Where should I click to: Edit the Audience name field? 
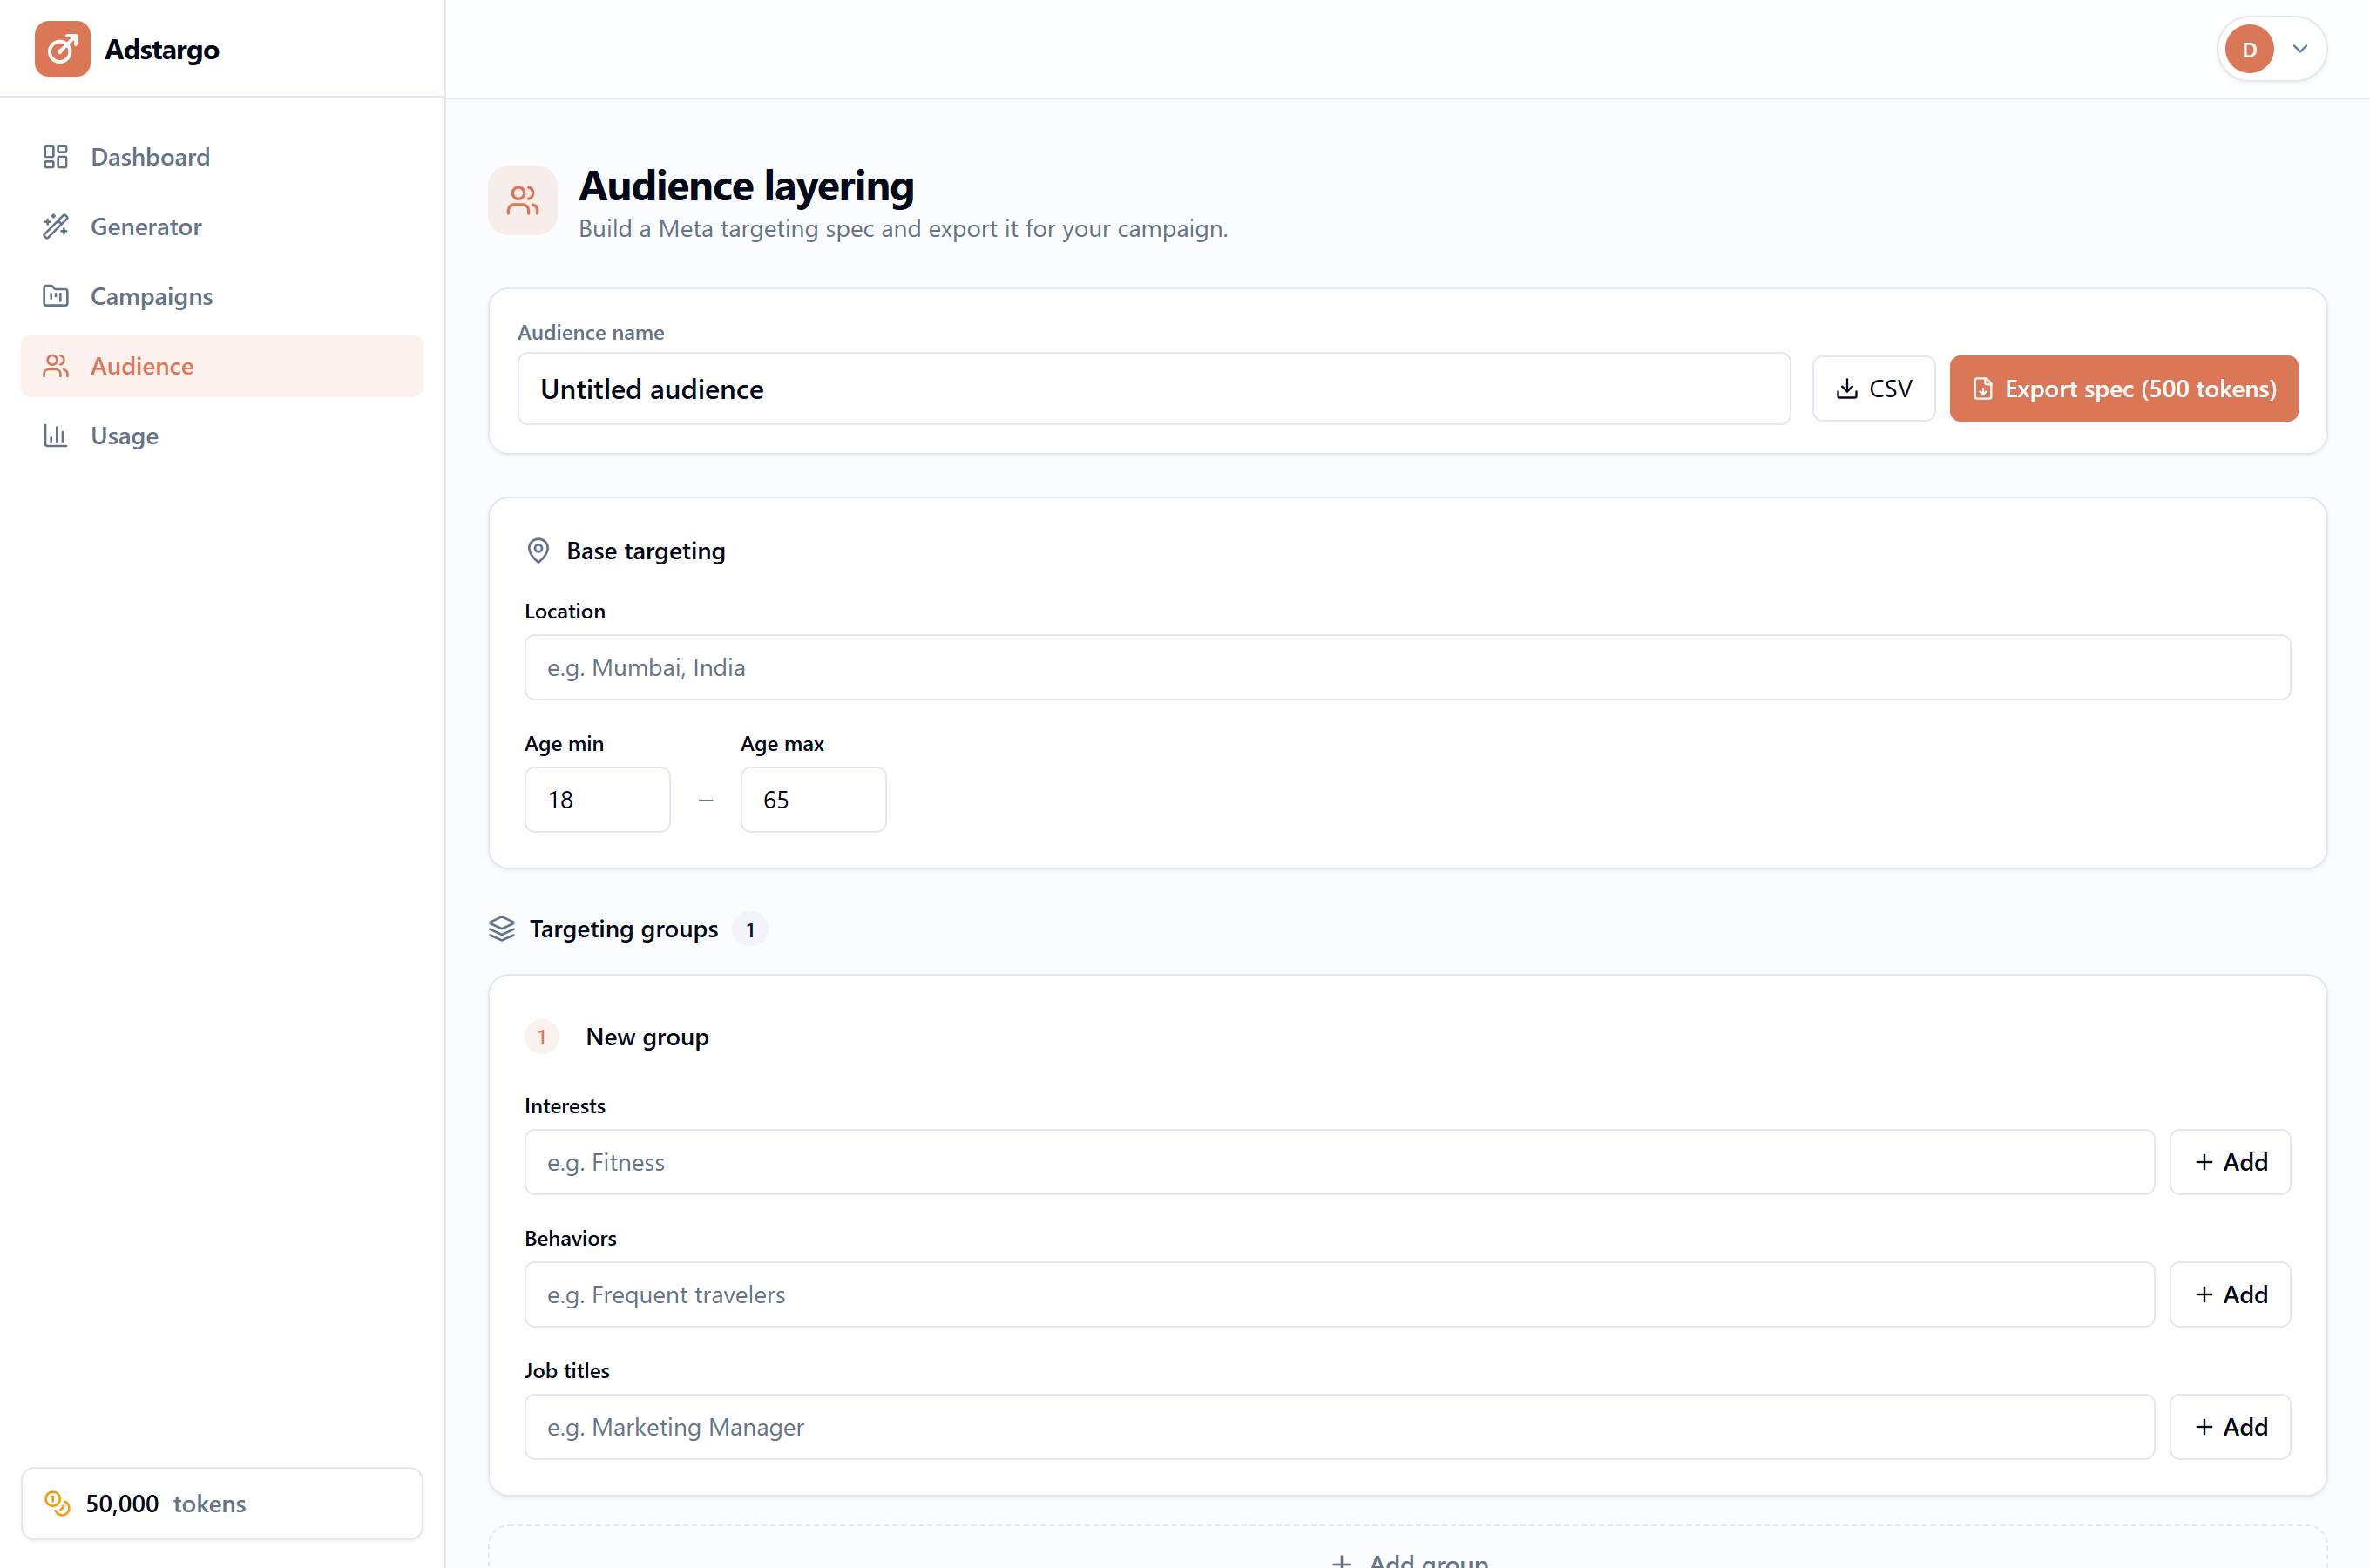pyautogui.click(x=1154, y=389)
